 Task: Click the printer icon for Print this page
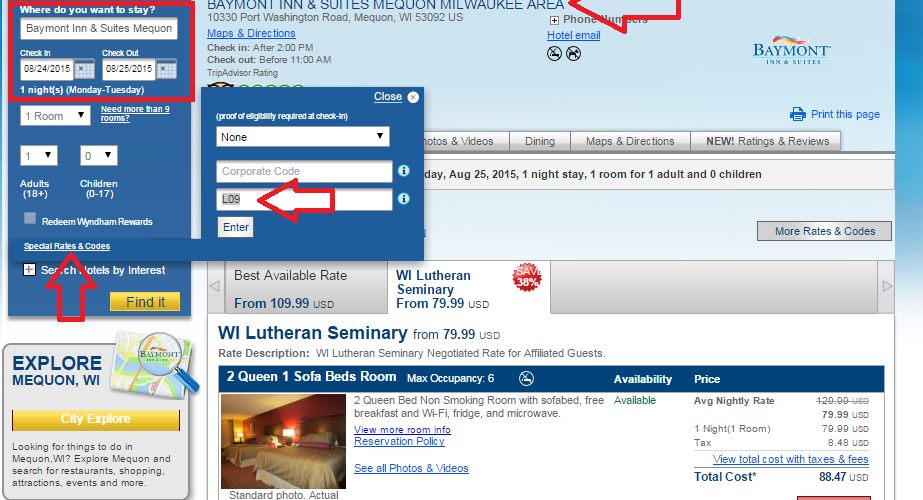(x=798, y=114)
